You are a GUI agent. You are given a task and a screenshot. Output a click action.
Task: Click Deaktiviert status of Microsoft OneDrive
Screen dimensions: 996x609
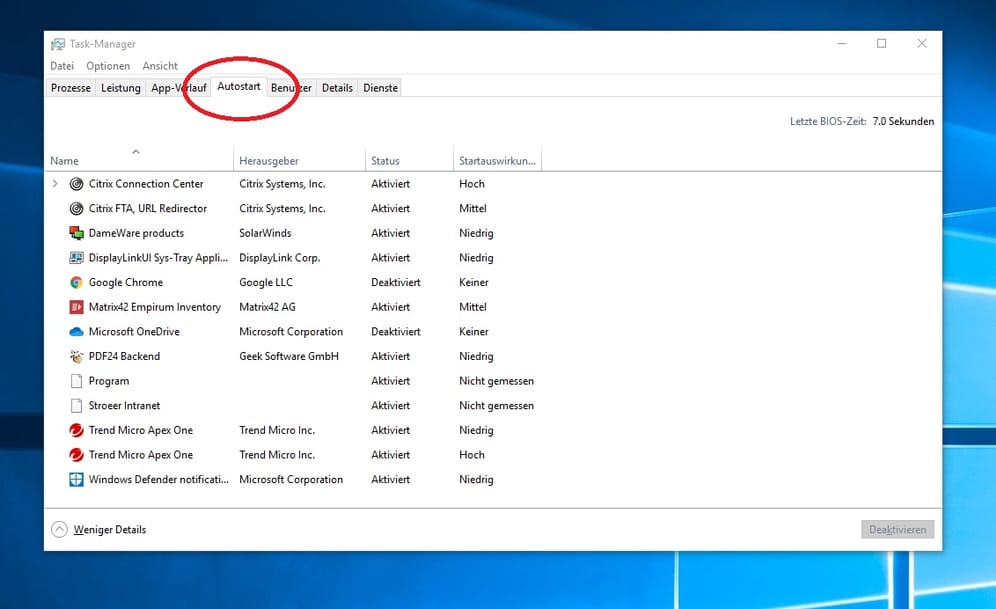pyautogui.click(x=396, y=331)
